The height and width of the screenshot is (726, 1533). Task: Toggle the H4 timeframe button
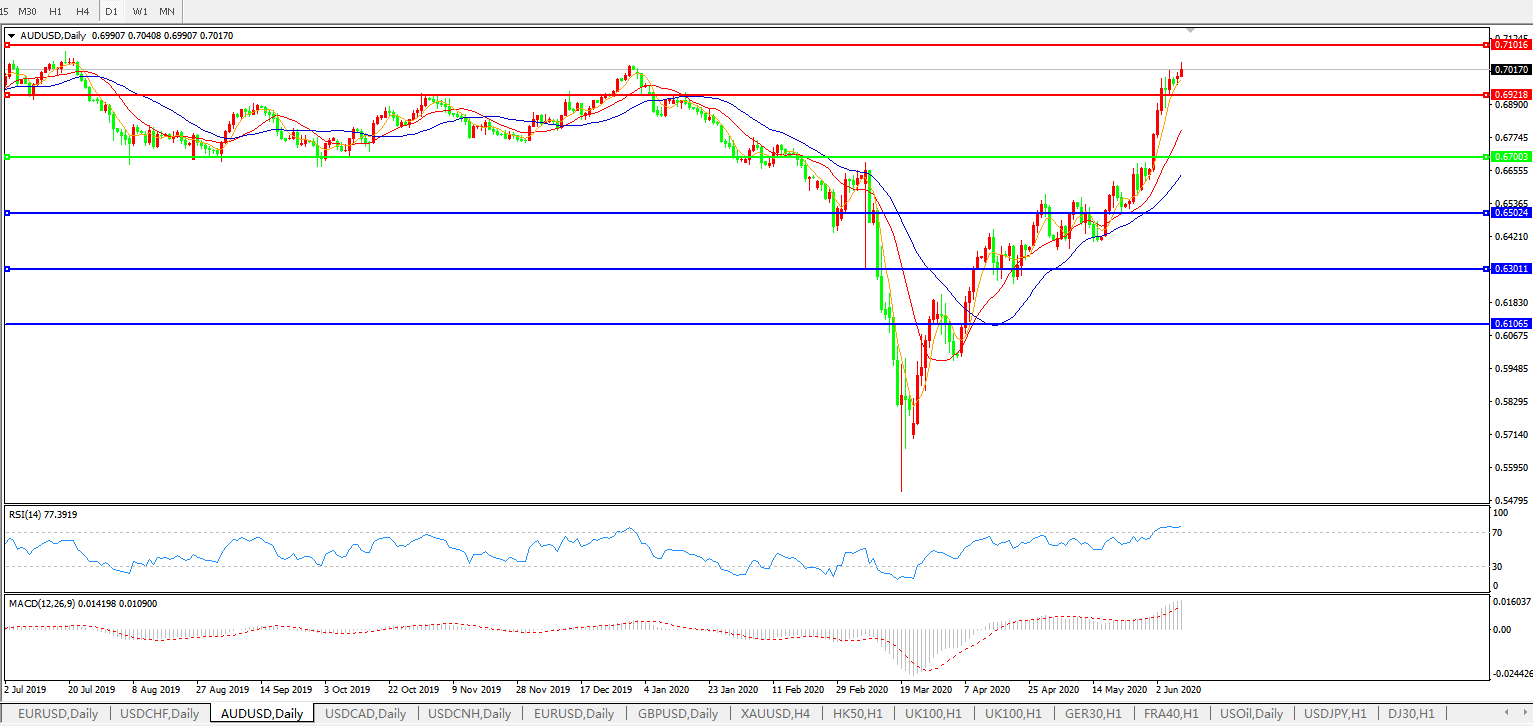pos(82,11)
